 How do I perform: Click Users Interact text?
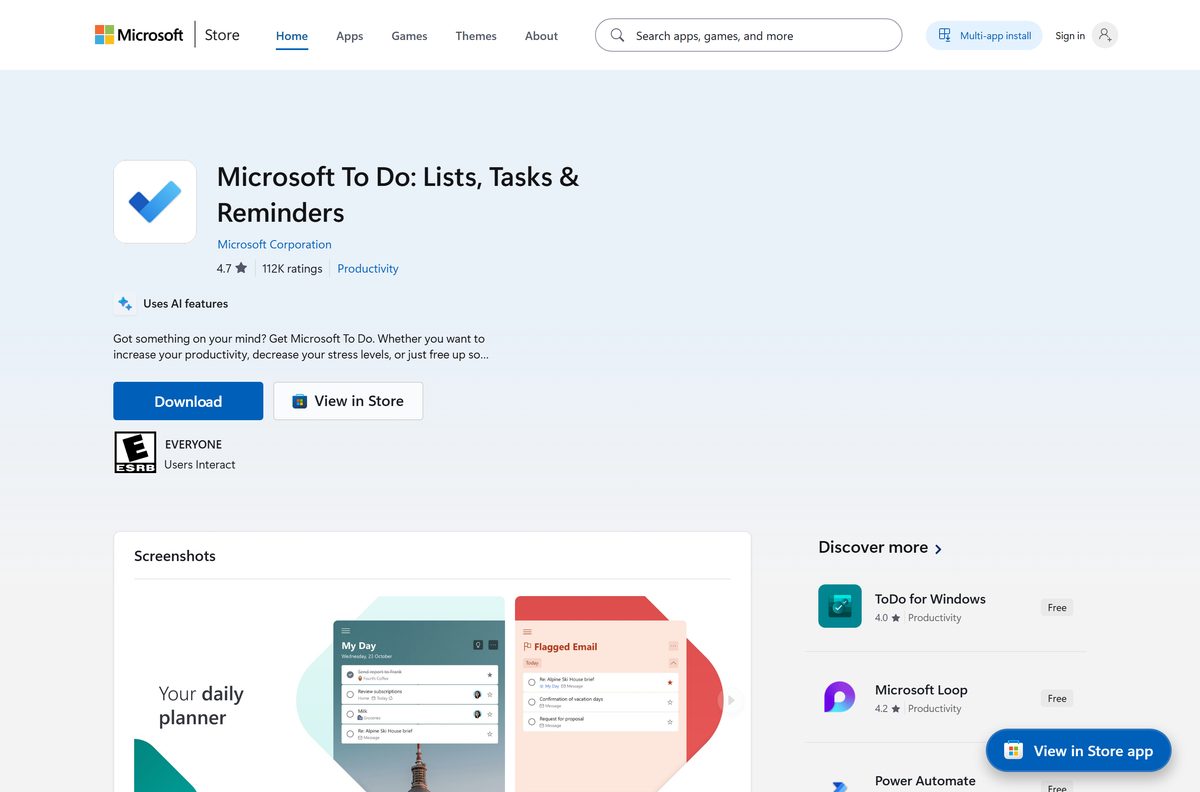click(200, 464)
